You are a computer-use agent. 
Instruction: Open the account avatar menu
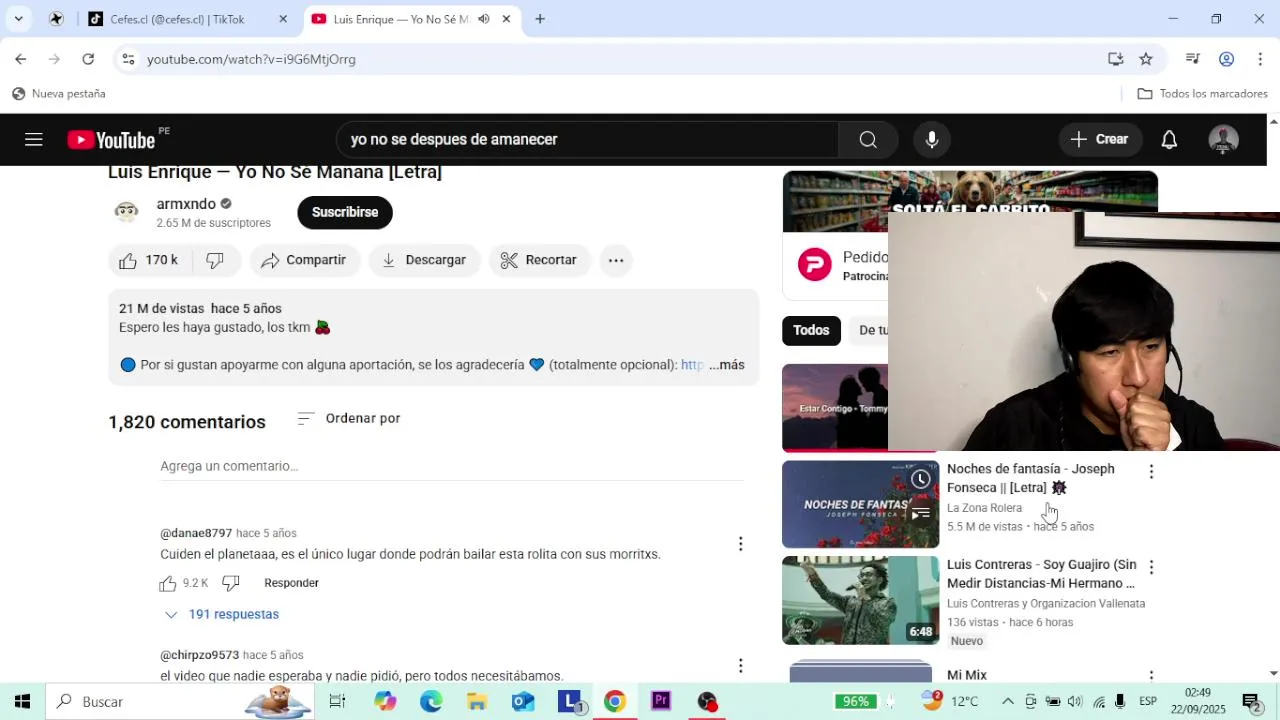point(1223,139)
